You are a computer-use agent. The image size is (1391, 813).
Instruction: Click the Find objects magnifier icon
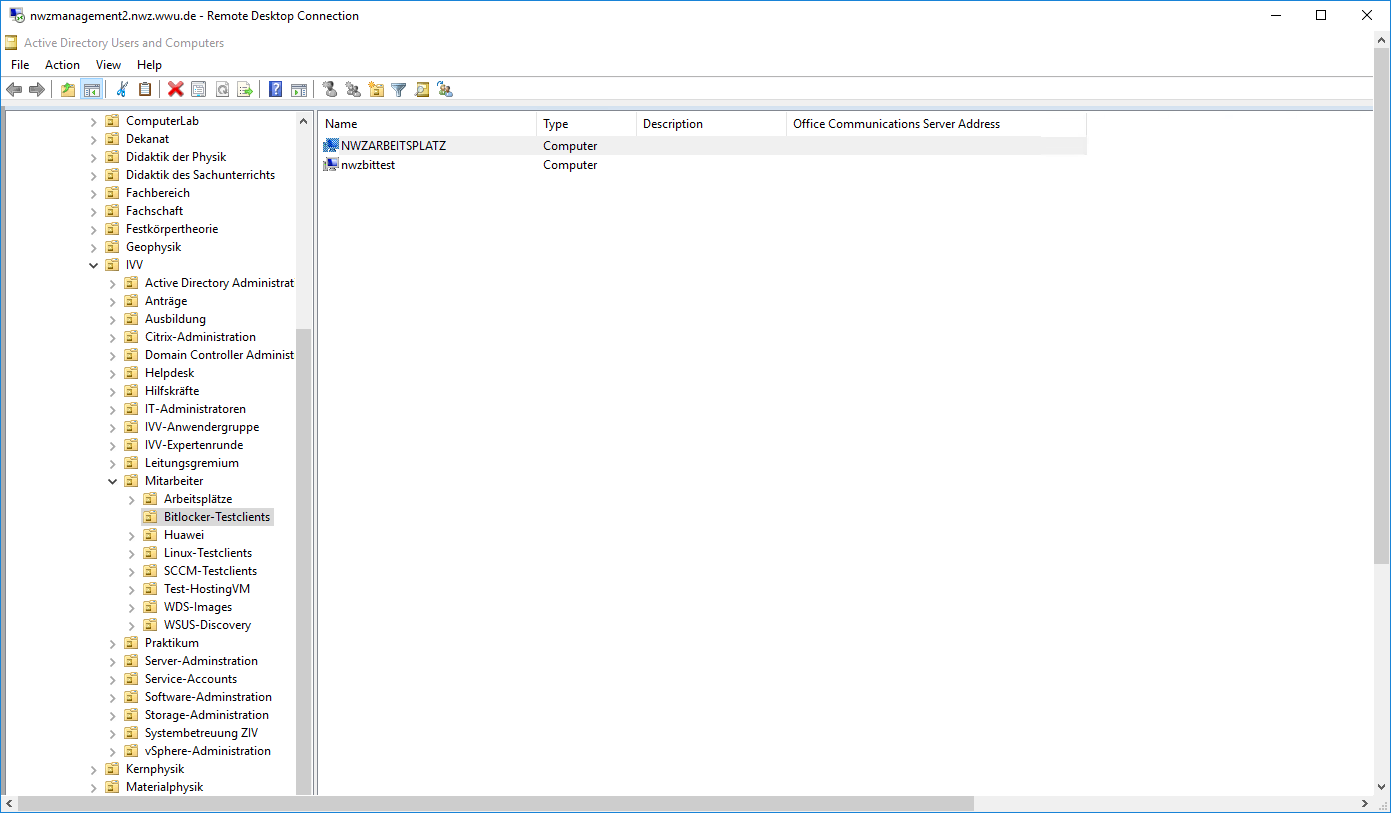pos(421,90)
